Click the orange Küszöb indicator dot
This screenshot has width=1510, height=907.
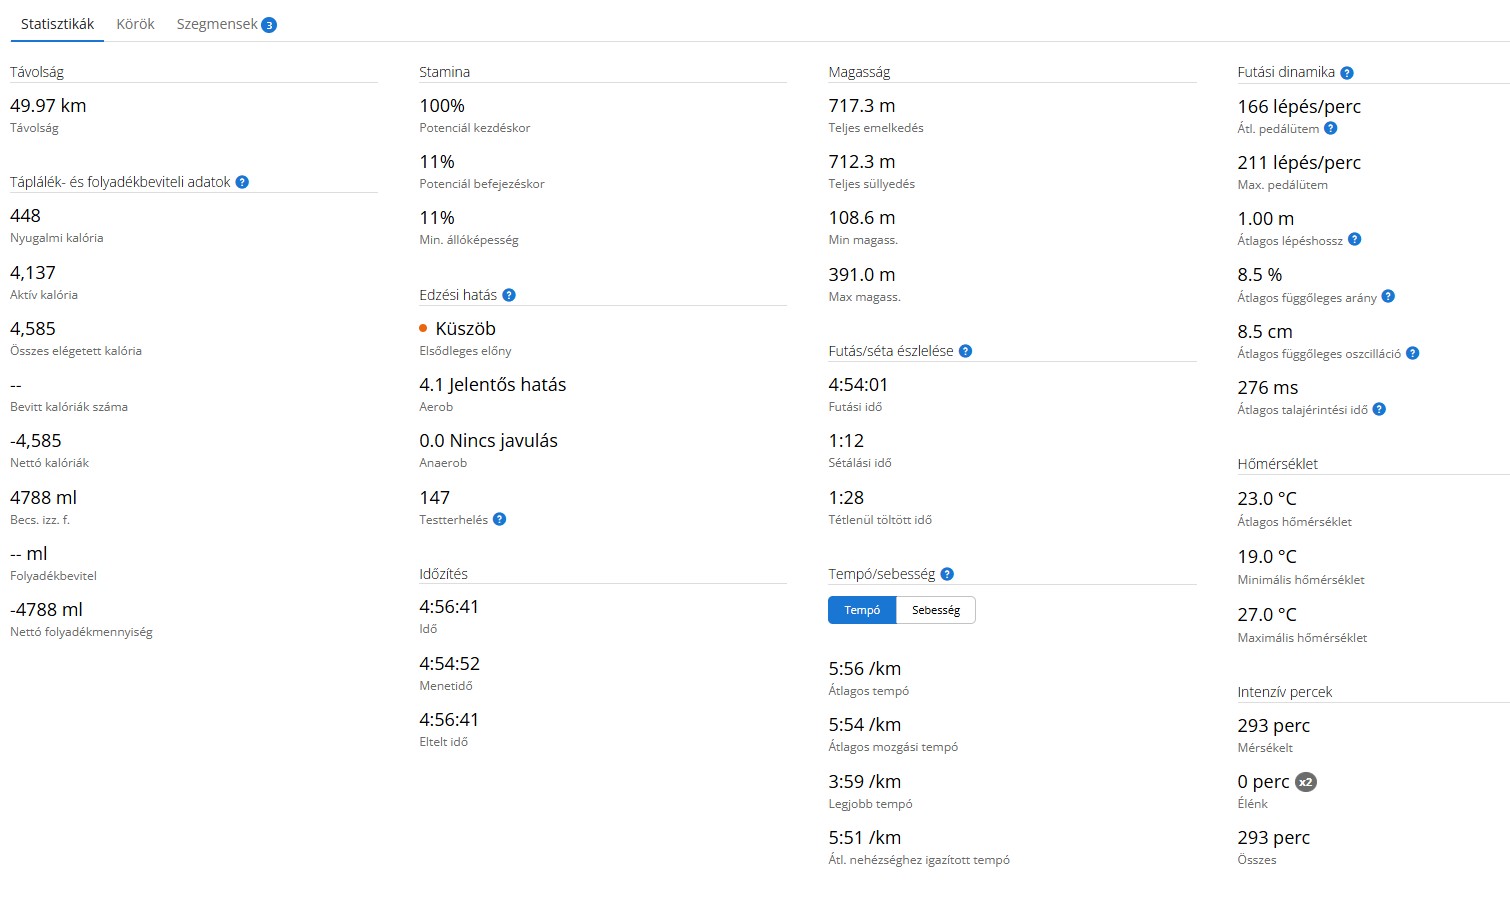tap(424, 328)
